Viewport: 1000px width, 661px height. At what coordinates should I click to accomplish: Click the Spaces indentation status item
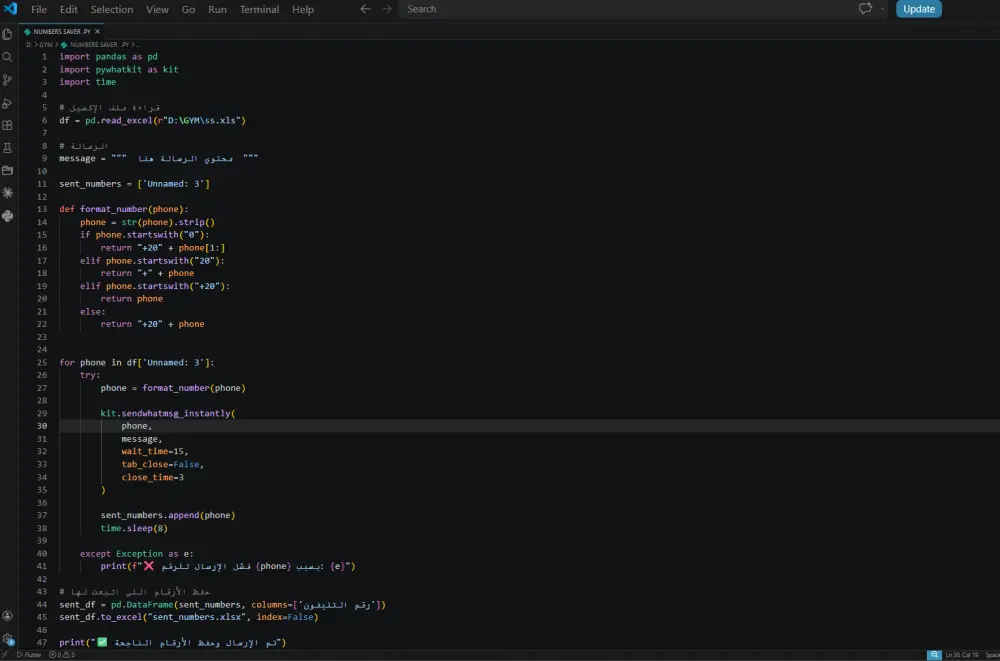pos(992,655)
